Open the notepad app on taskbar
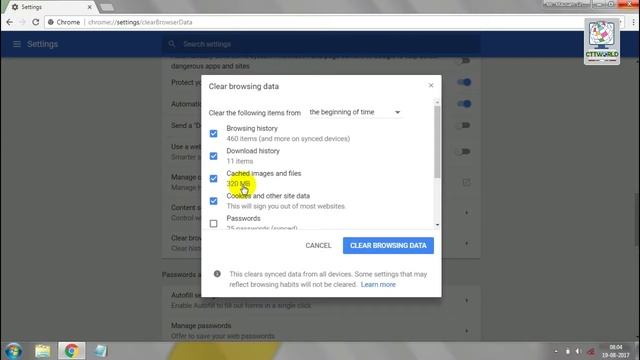 click(x=100, y=351)
